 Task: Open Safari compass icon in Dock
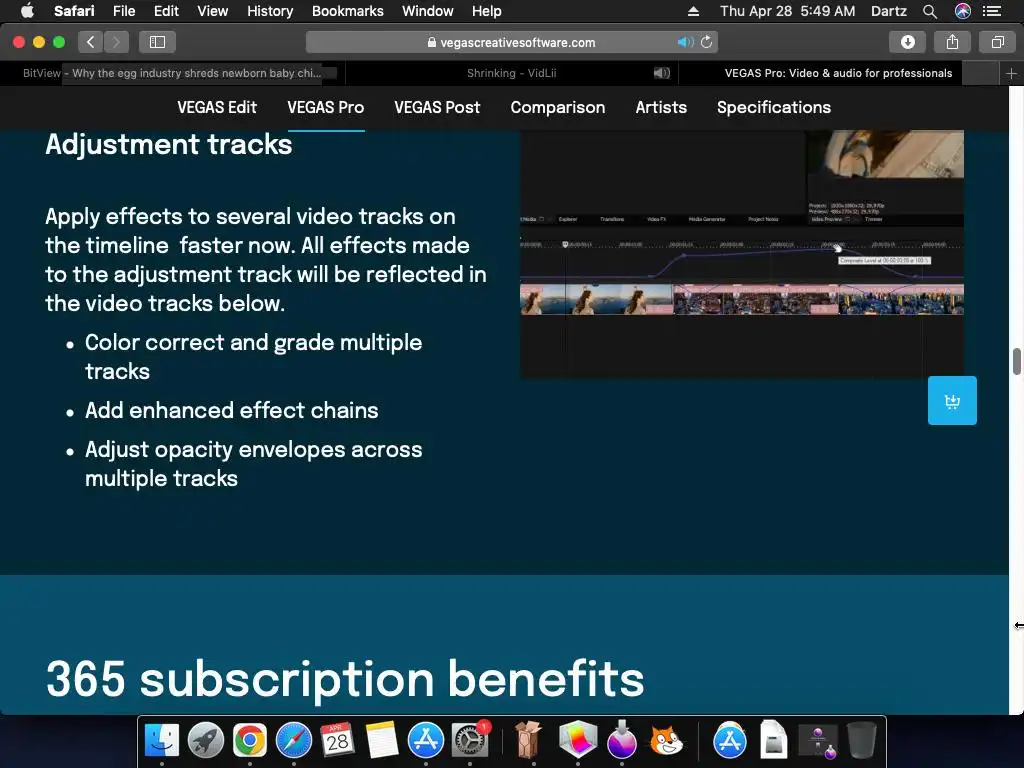[294, 741]
